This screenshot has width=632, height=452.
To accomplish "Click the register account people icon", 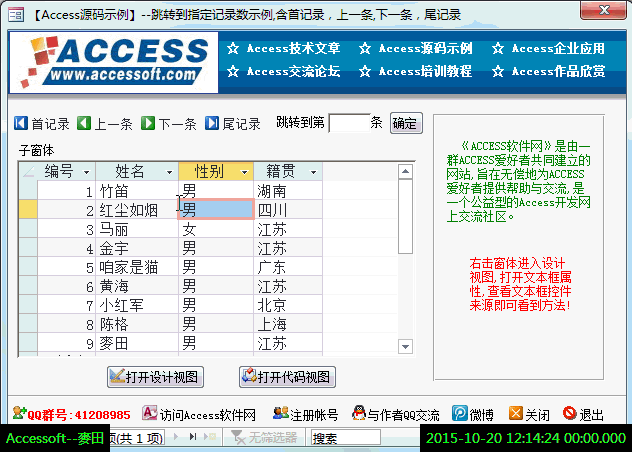I will 281,413.
